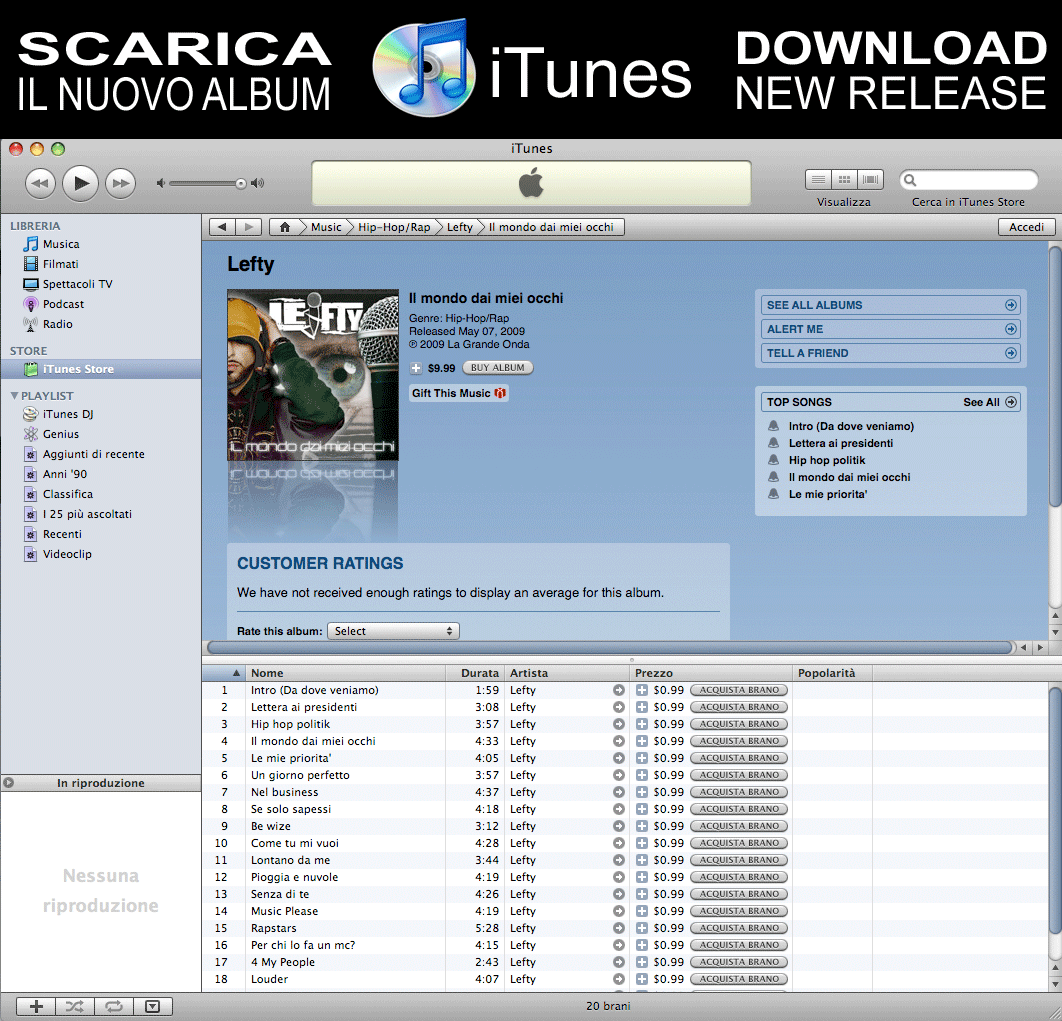This screenshot has height=1021, width=1062.
Task: Open the Anni '90 playlist
Action: [x=64, y=474]
